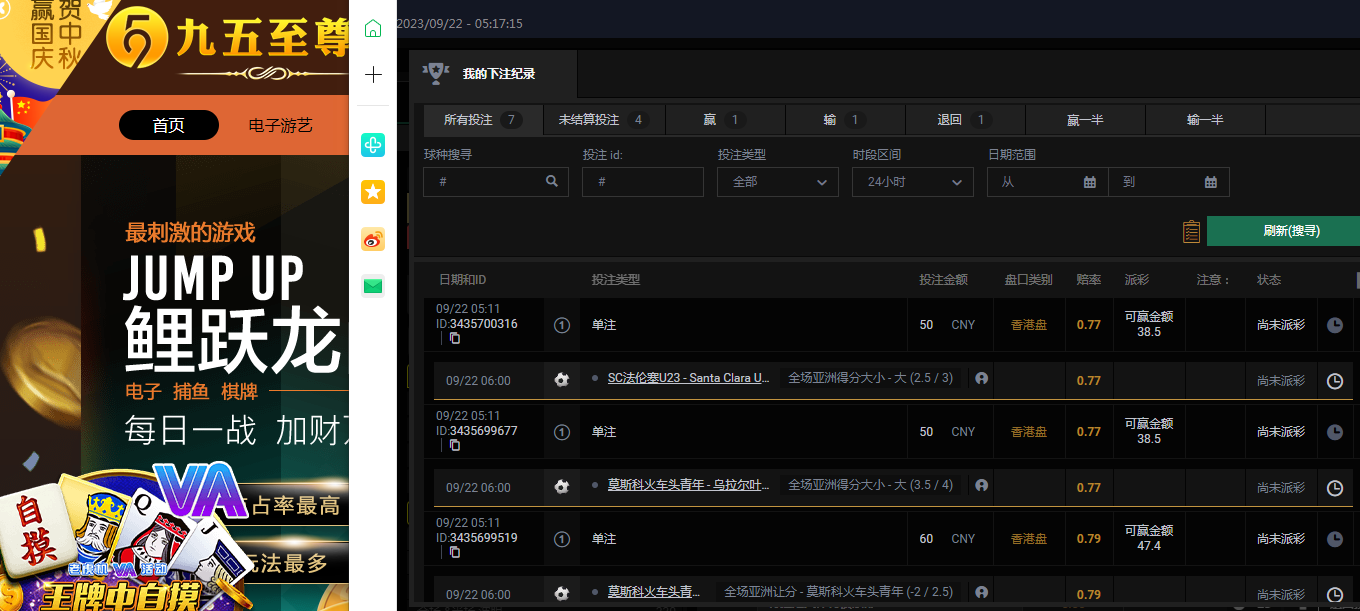
Task: Switch to the 未结算投注 tab
Action: click(602, 120)
